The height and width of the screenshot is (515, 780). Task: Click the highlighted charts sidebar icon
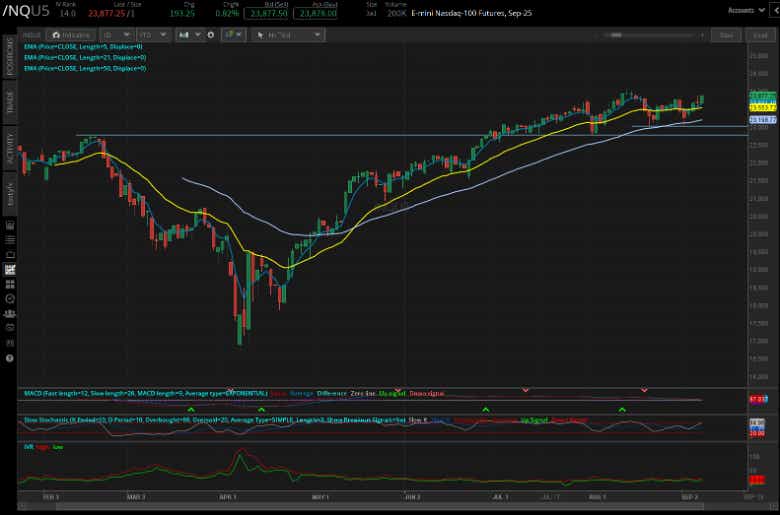(x=9, y=270)
